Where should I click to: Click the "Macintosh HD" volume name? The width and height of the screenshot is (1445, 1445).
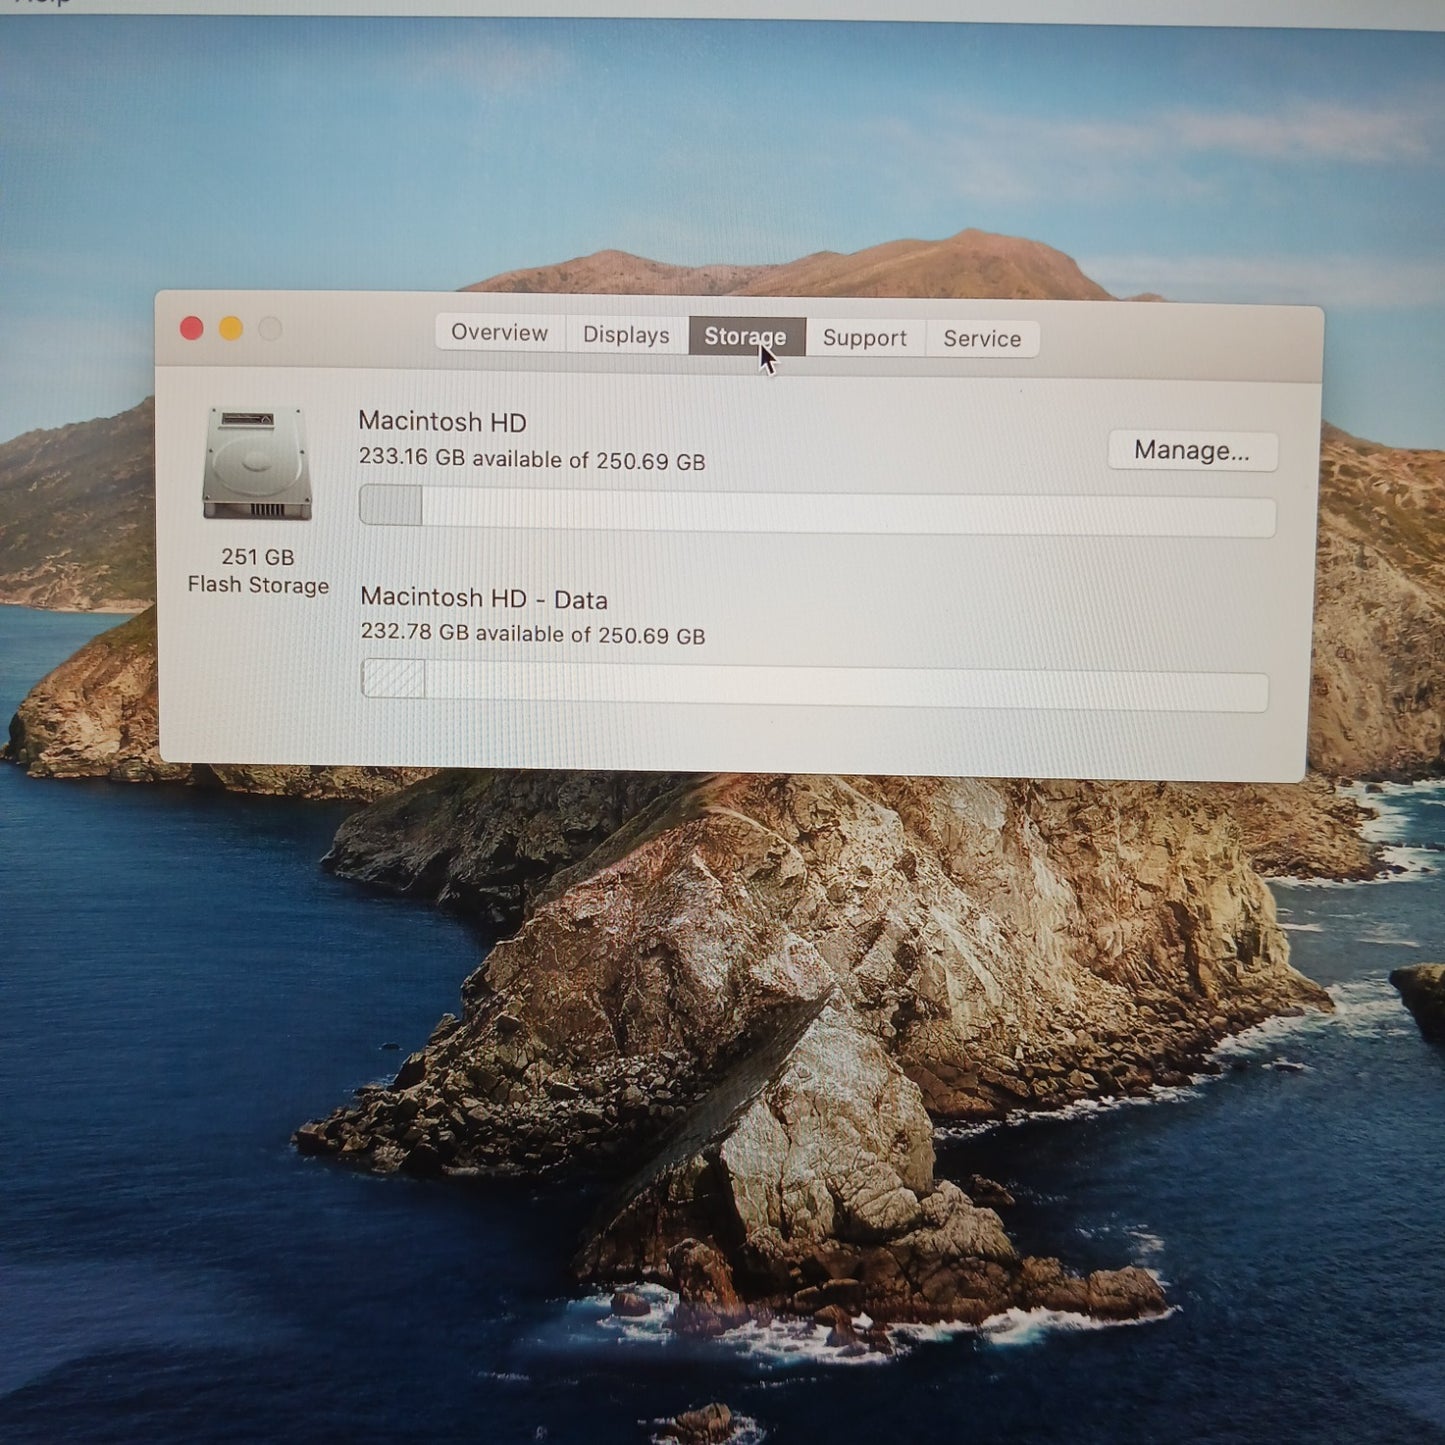click(442, 422)
